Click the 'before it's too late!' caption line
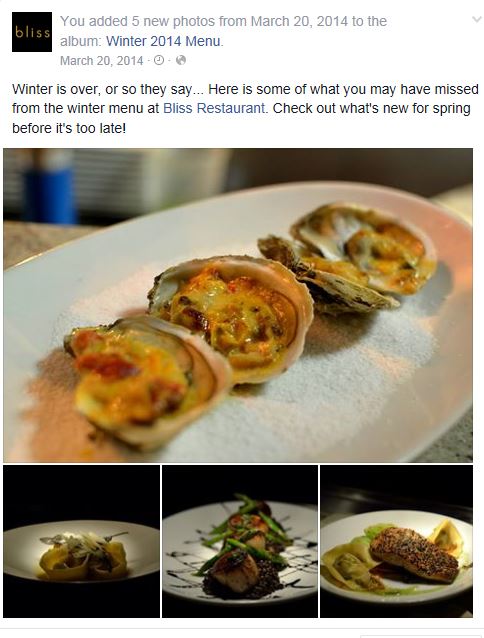This screenshot has height=638, width=484. (69, 128)
